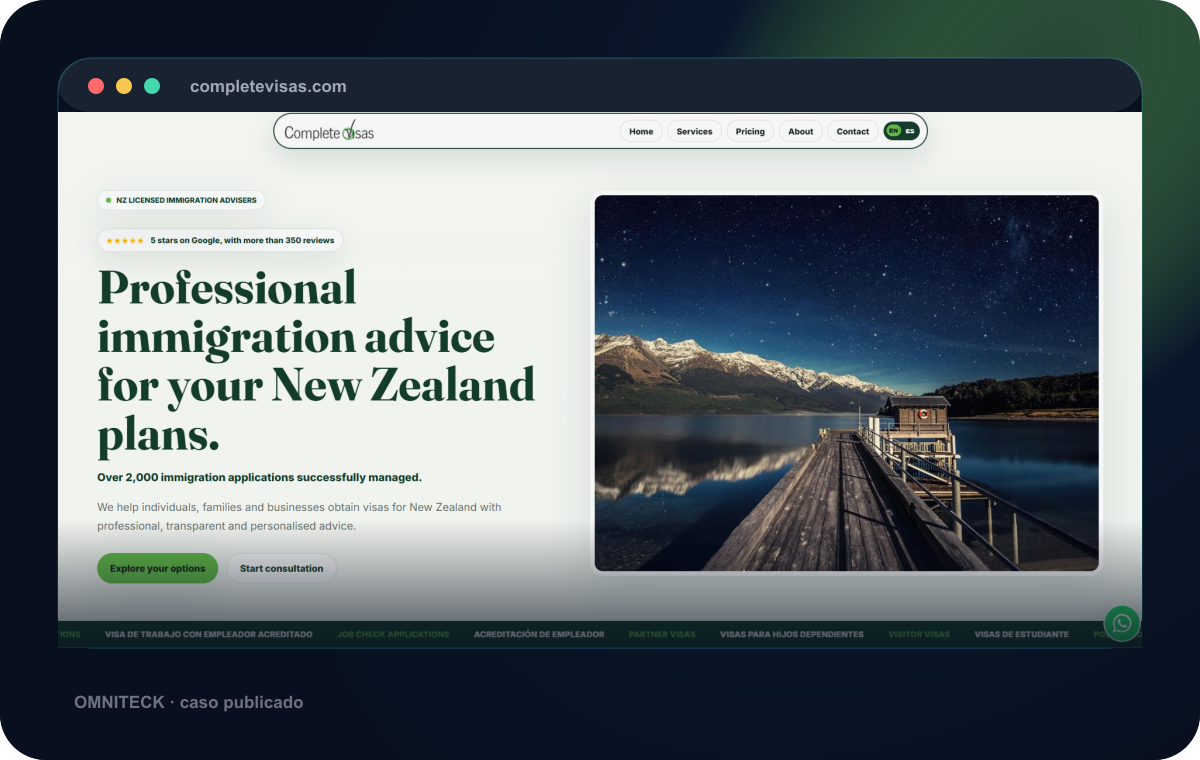1200x760 pixels.
Task: Open the Services nav item
Action: [694, 131]
